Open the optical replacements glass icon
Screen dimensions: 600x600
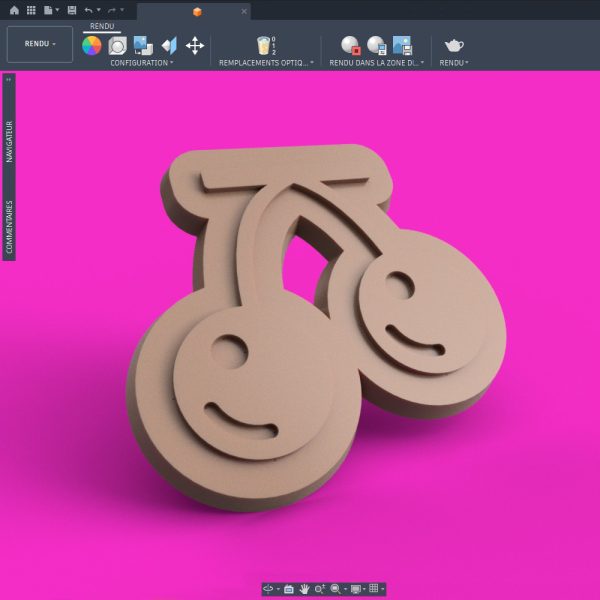tap(266, 46)
